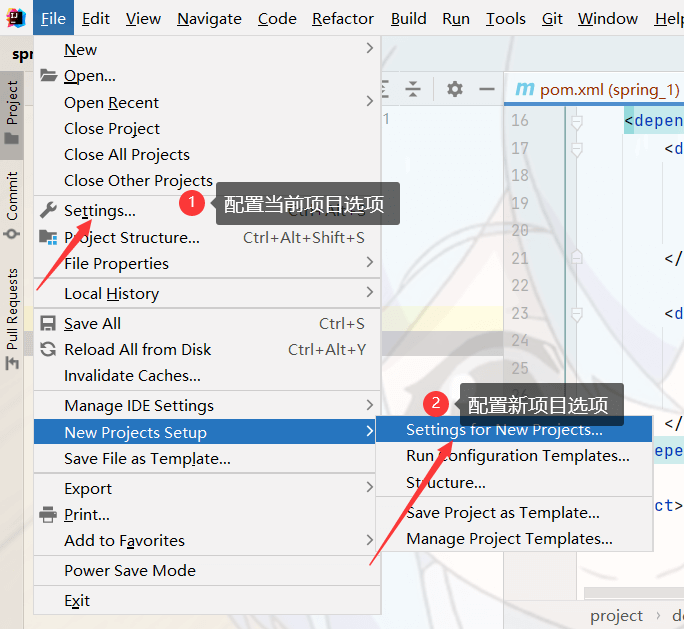Image resolution: width=684 pixels, height=629 pixels.
Task: Open the Run menu
Action: click(x=456, y=18)
